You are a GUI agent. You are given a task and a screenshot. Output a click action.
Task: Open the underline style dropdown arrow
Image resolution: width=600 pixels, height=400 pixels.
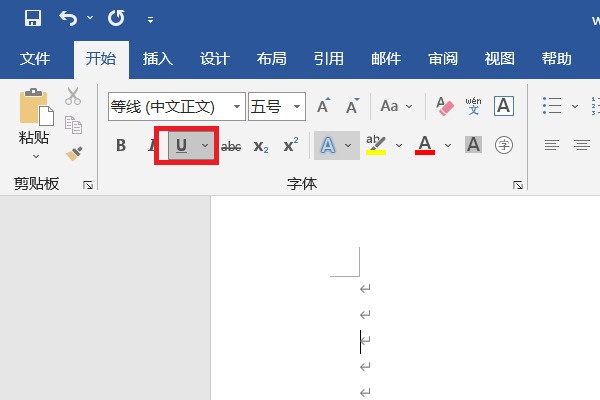tap(205, 145)
